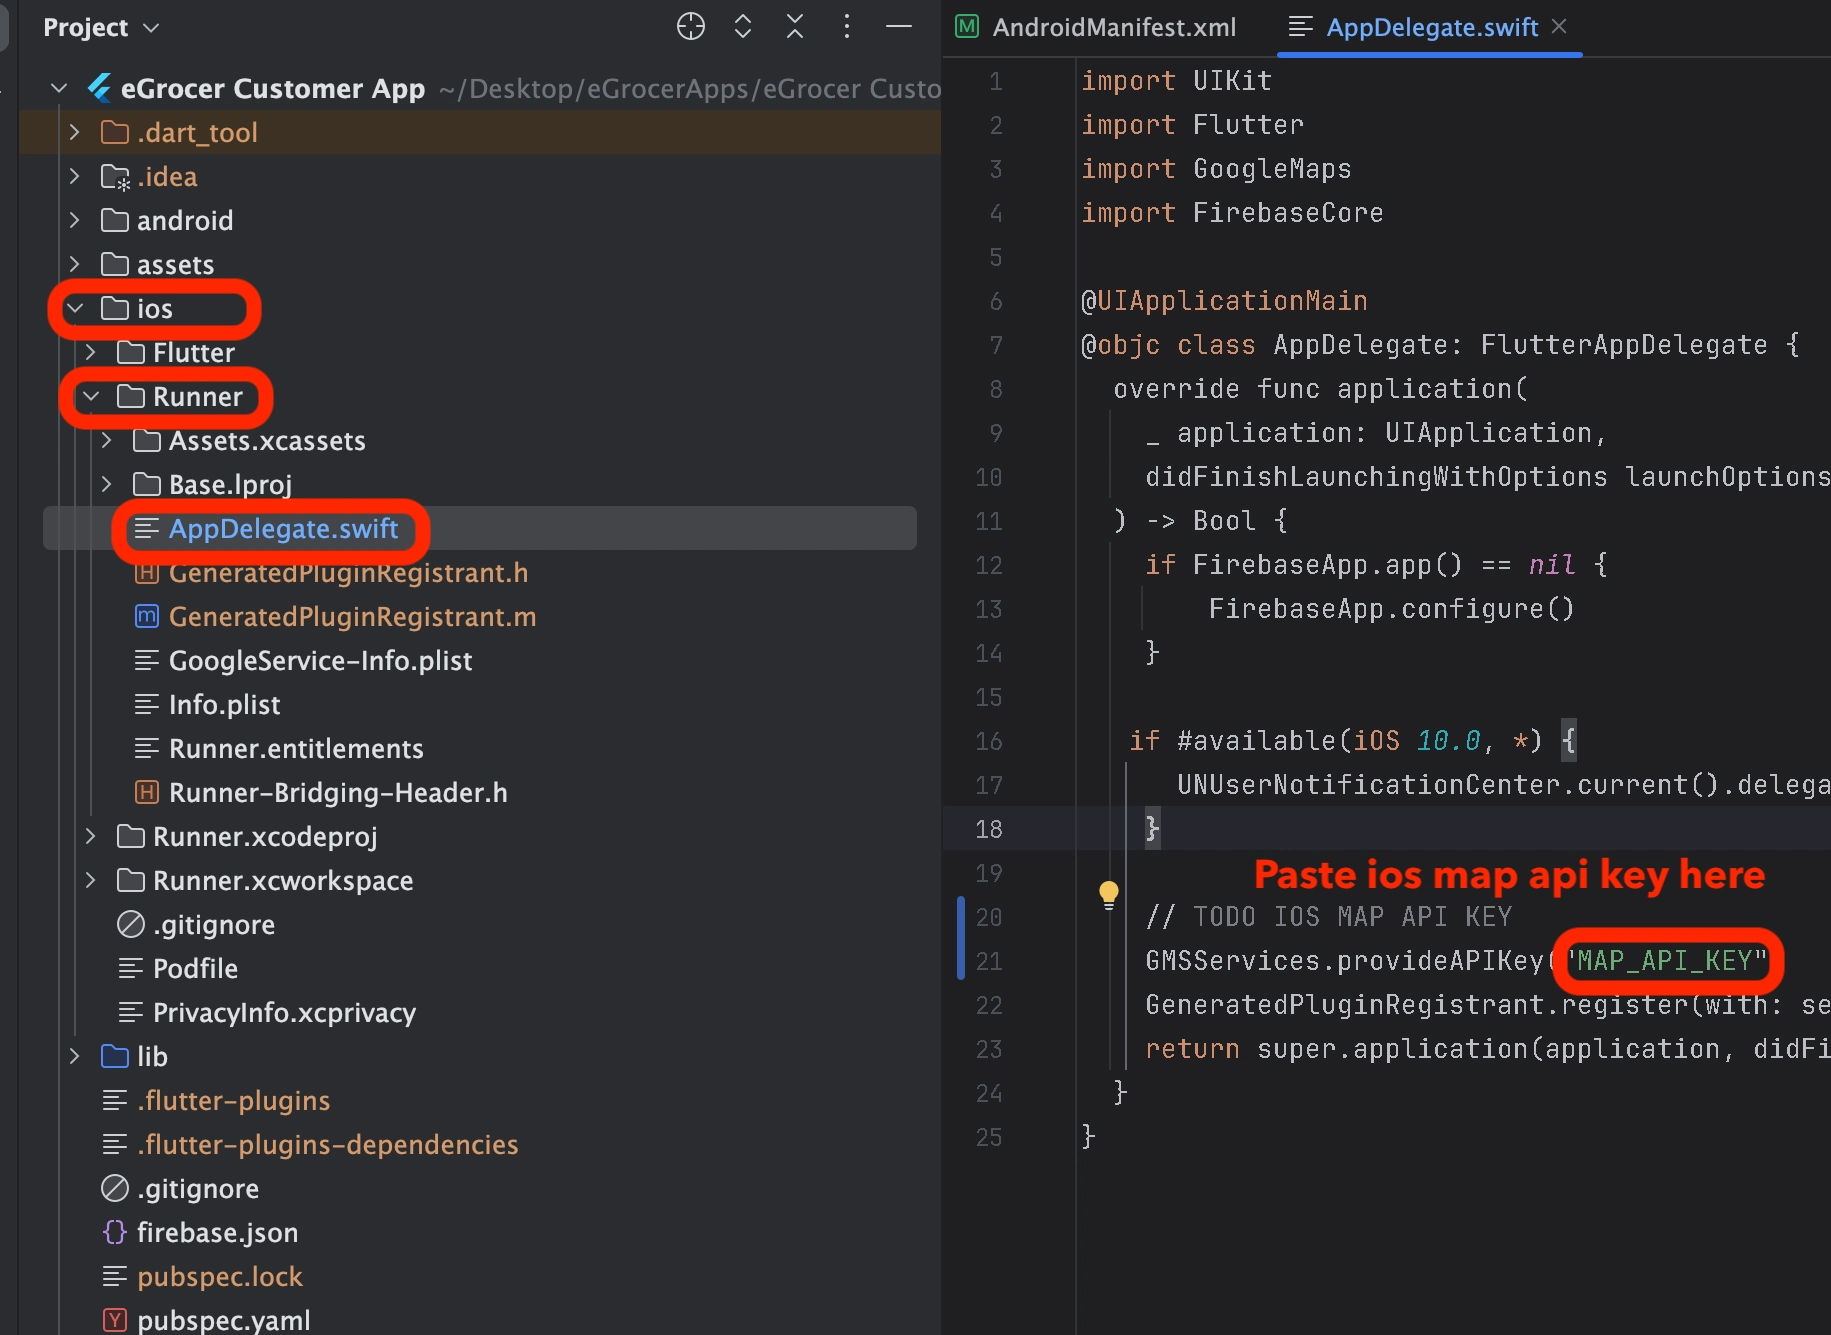
Task: Expand the .idea folder
Action: pyautogui.click(x=75, y=176)
